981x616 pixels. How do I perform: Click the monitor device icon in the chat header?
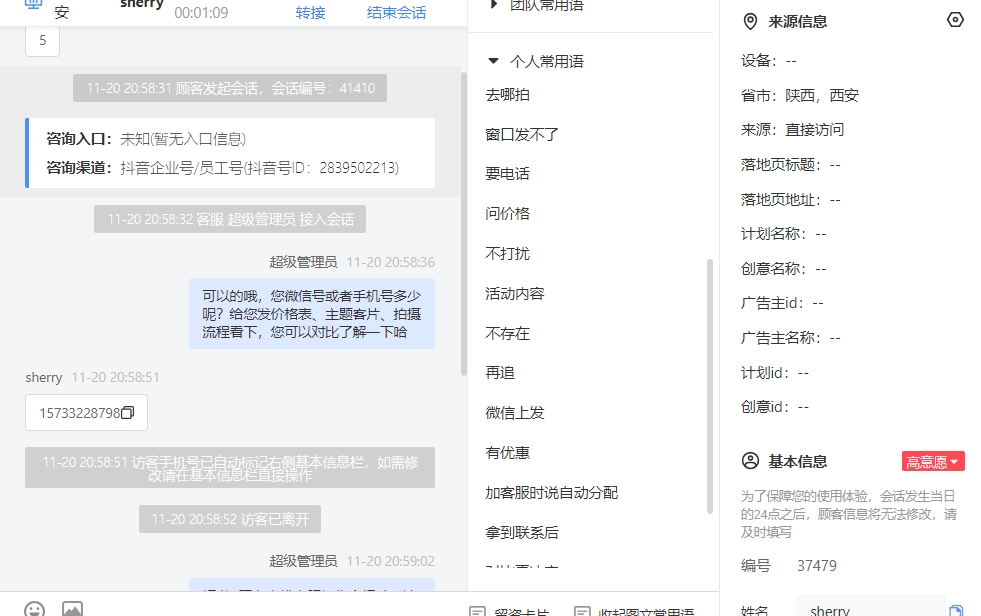coord(33,4)
